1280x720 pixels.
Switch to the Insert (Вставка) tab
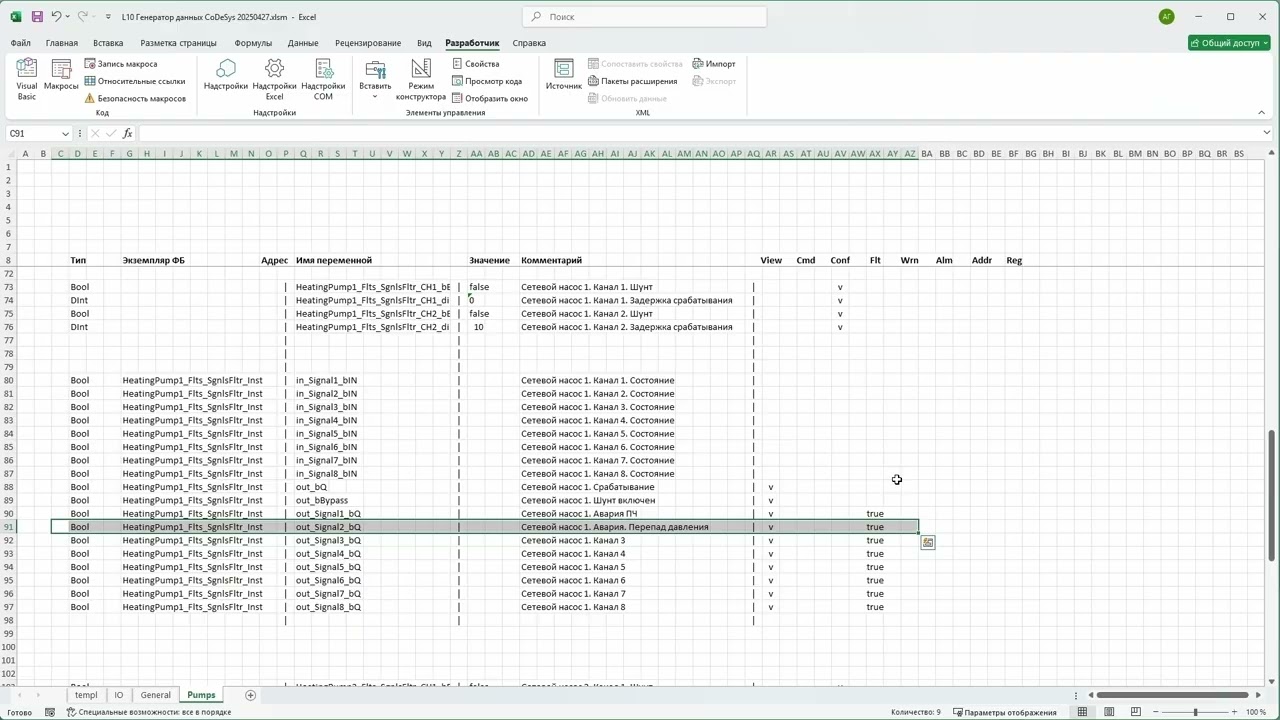(x=108, y=43)
